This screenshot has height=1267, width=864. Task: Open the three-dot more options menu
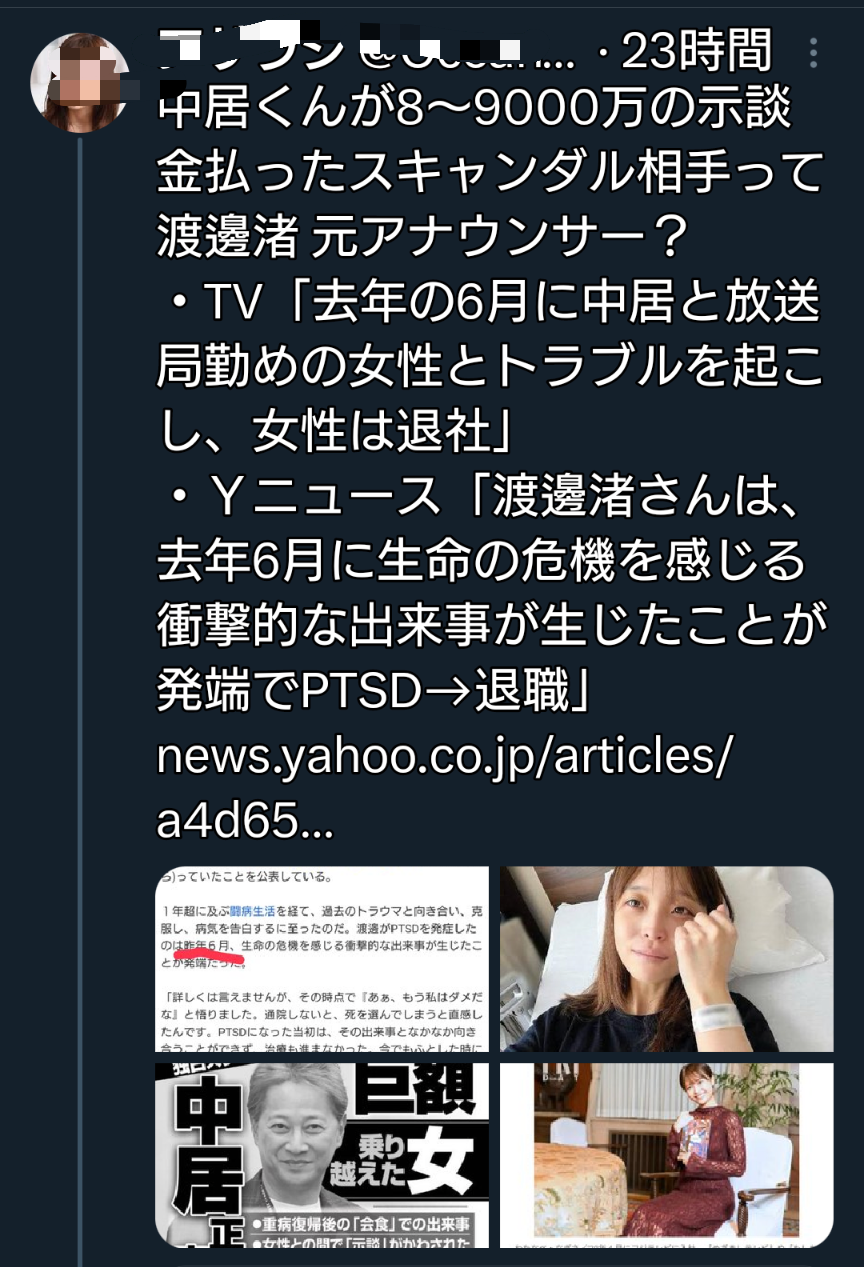coord(814,53)
